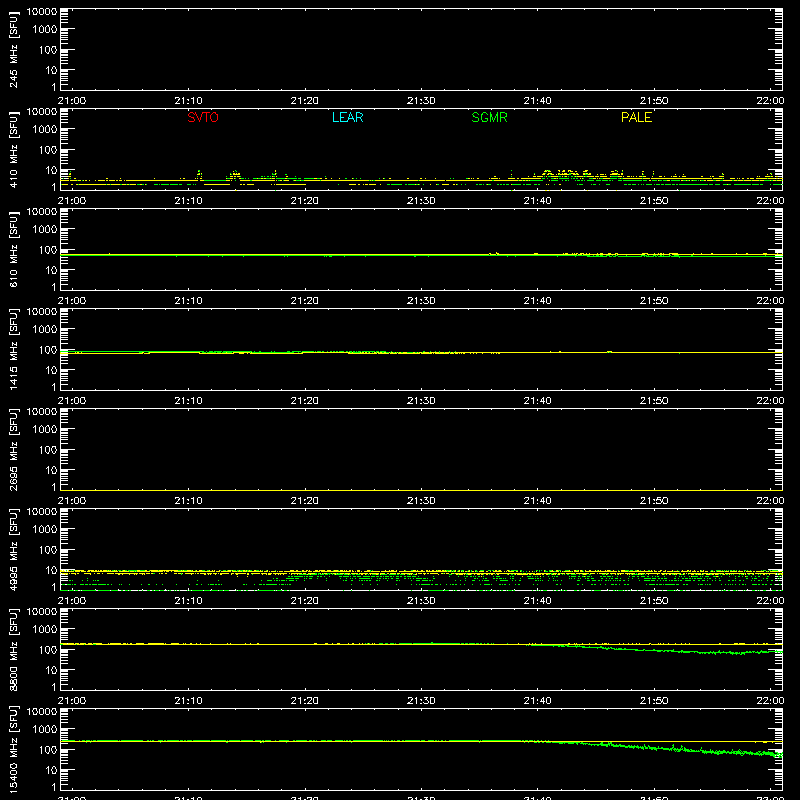Click 21:50 time label below 610 MHz panel

pyautogui.click(x=654, y=301)
